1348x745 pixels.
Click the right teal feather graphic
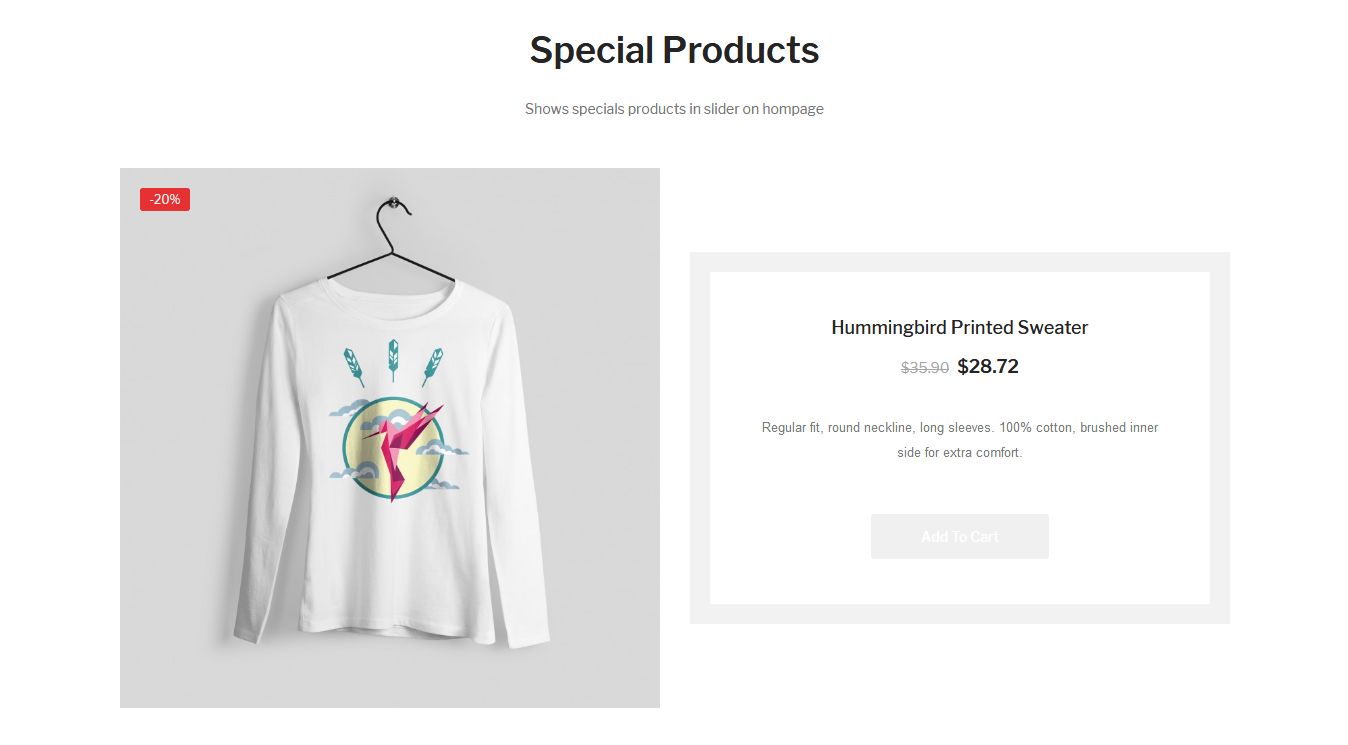(433, 365)
